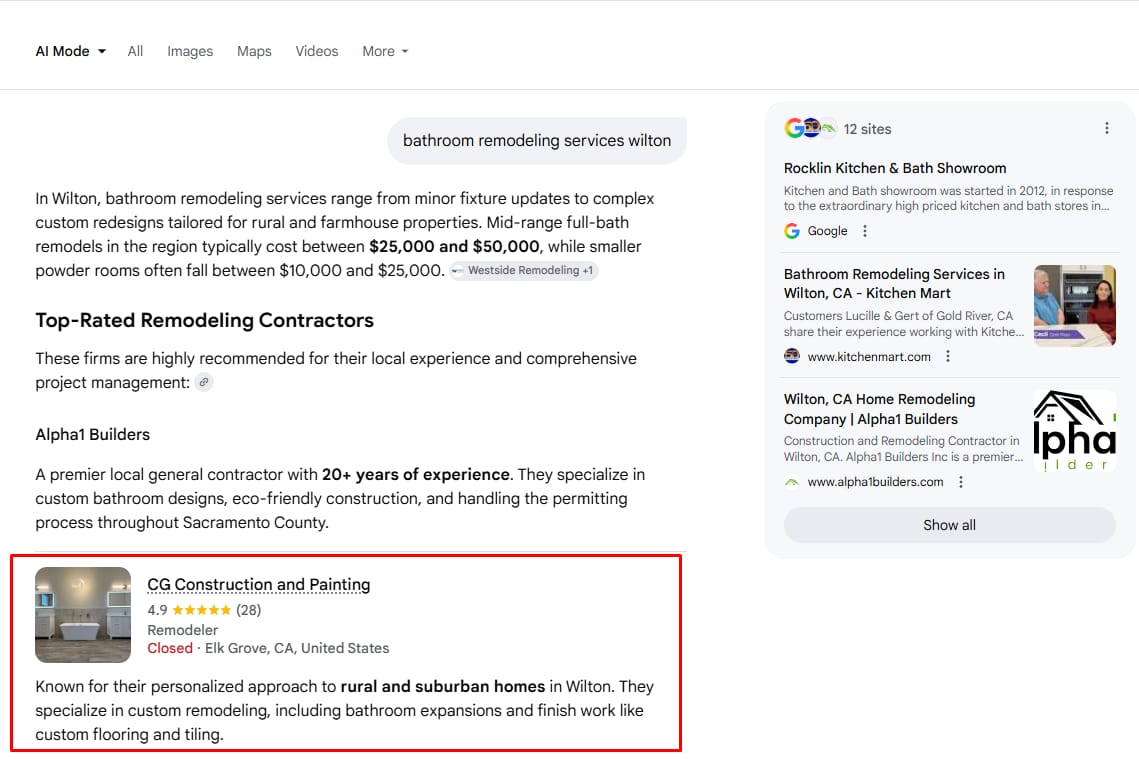Image resolution: width=1139 pixels, height=759 pixels.
Task: Switch to the Videos tab
Action: tap(317, 52)
